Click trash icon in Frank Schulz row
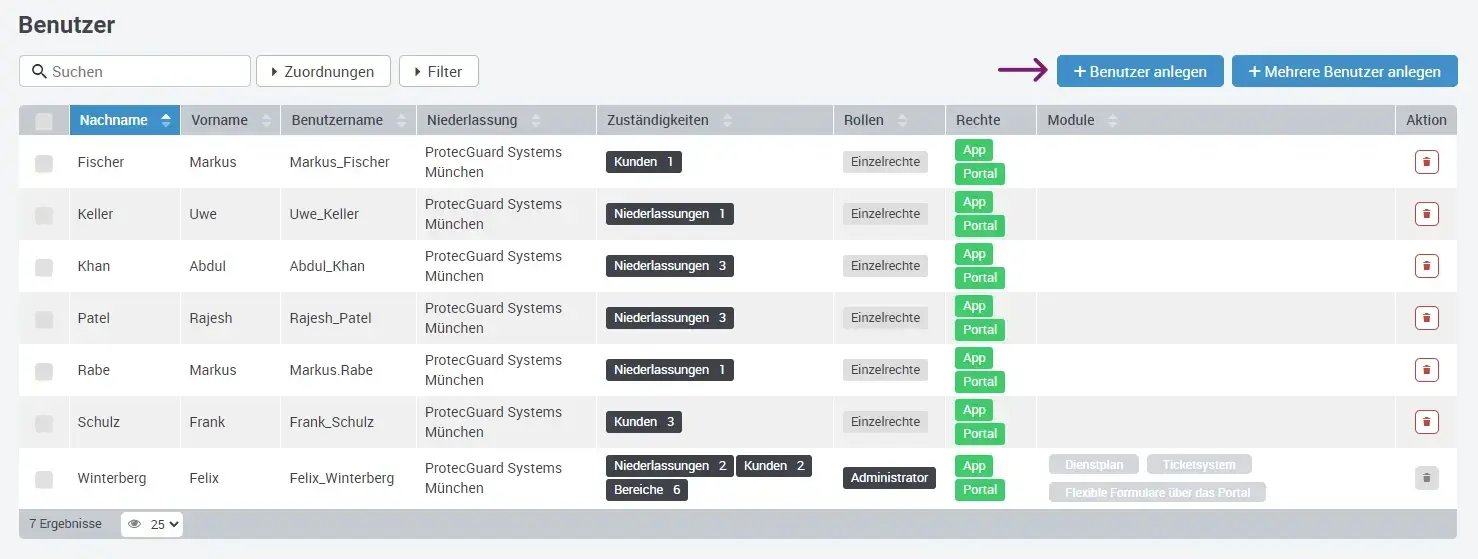 pos(1426,422)
